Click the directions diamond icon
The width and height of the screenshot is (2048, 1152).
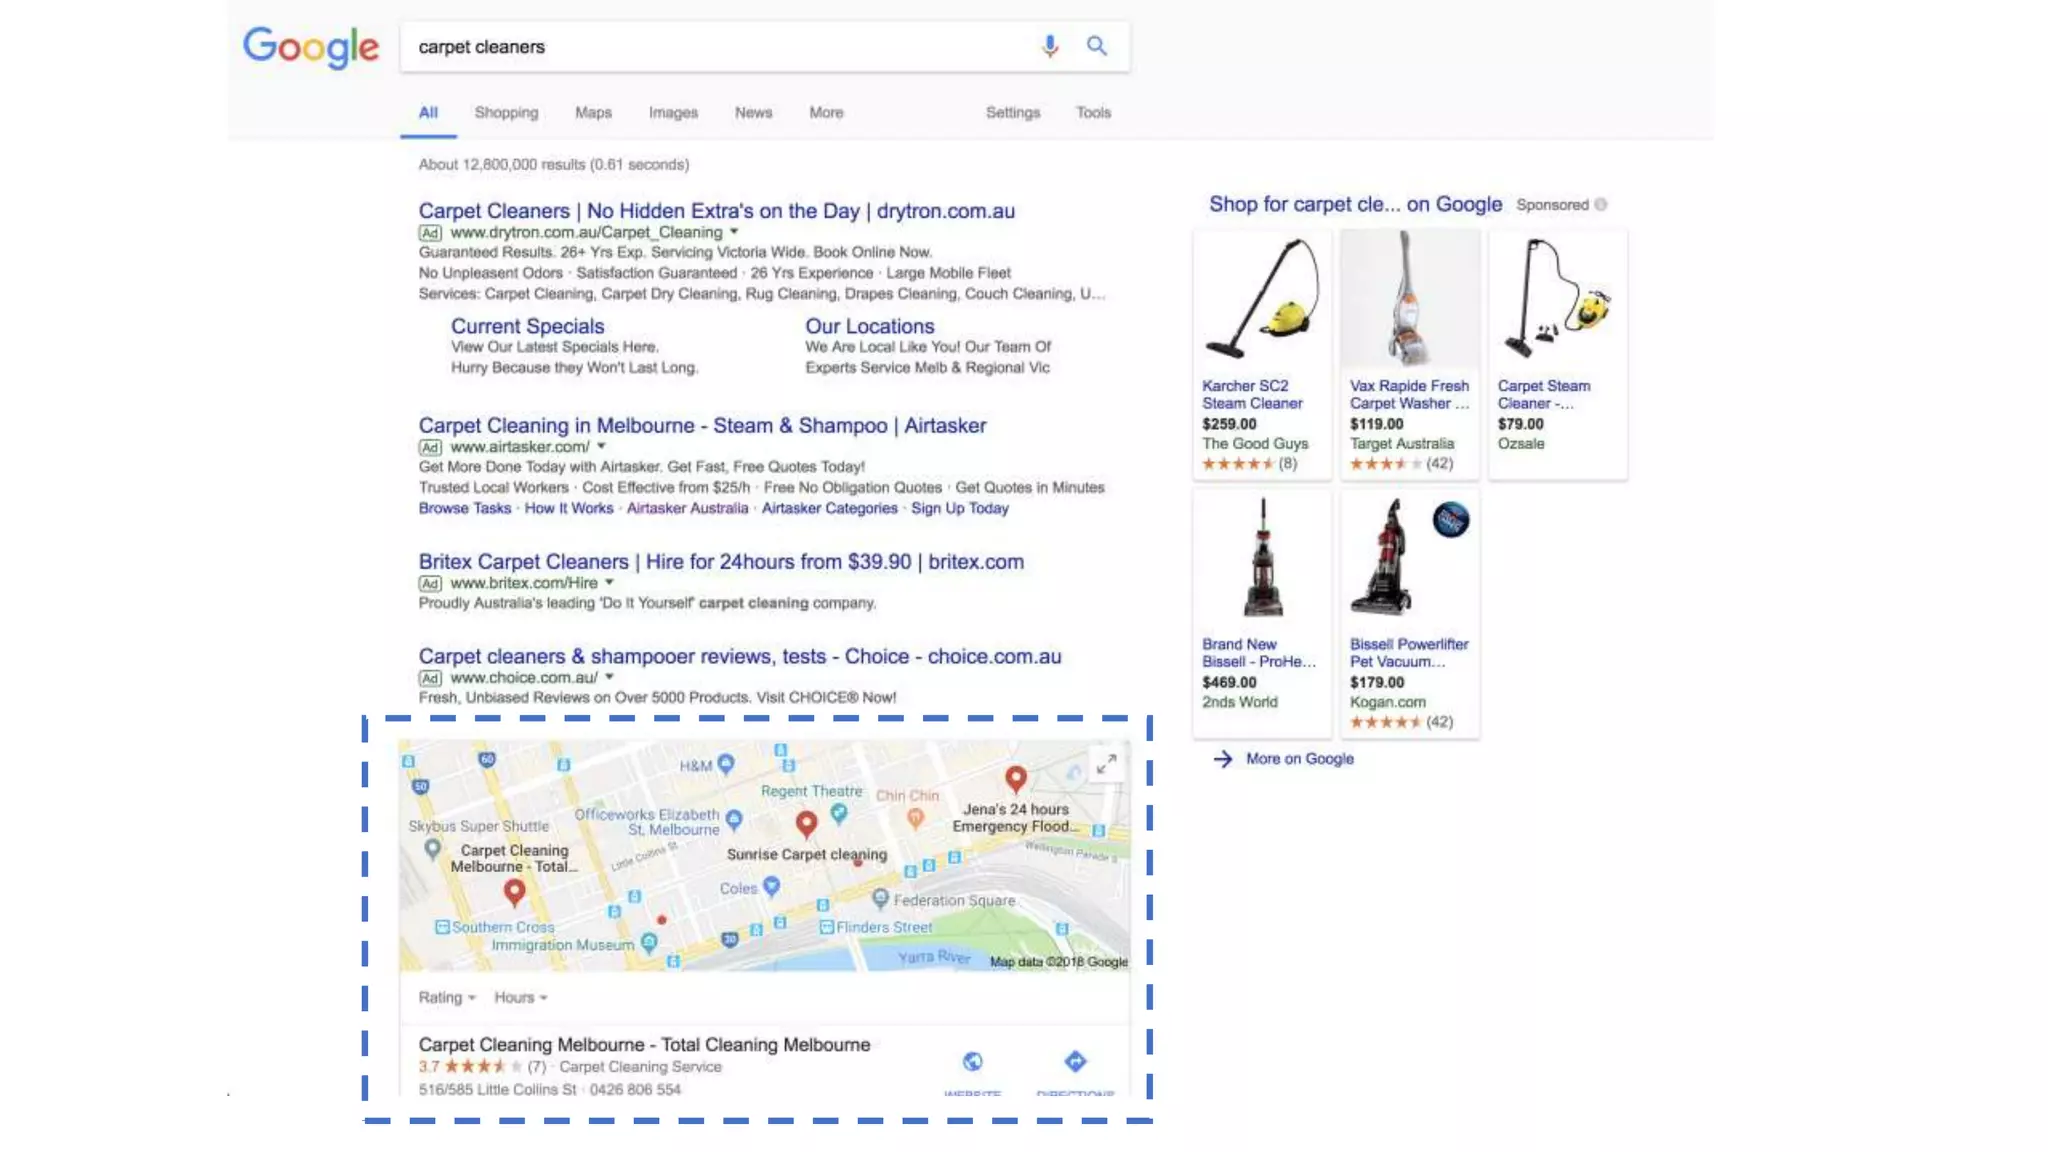[x=1075, y=1061]
